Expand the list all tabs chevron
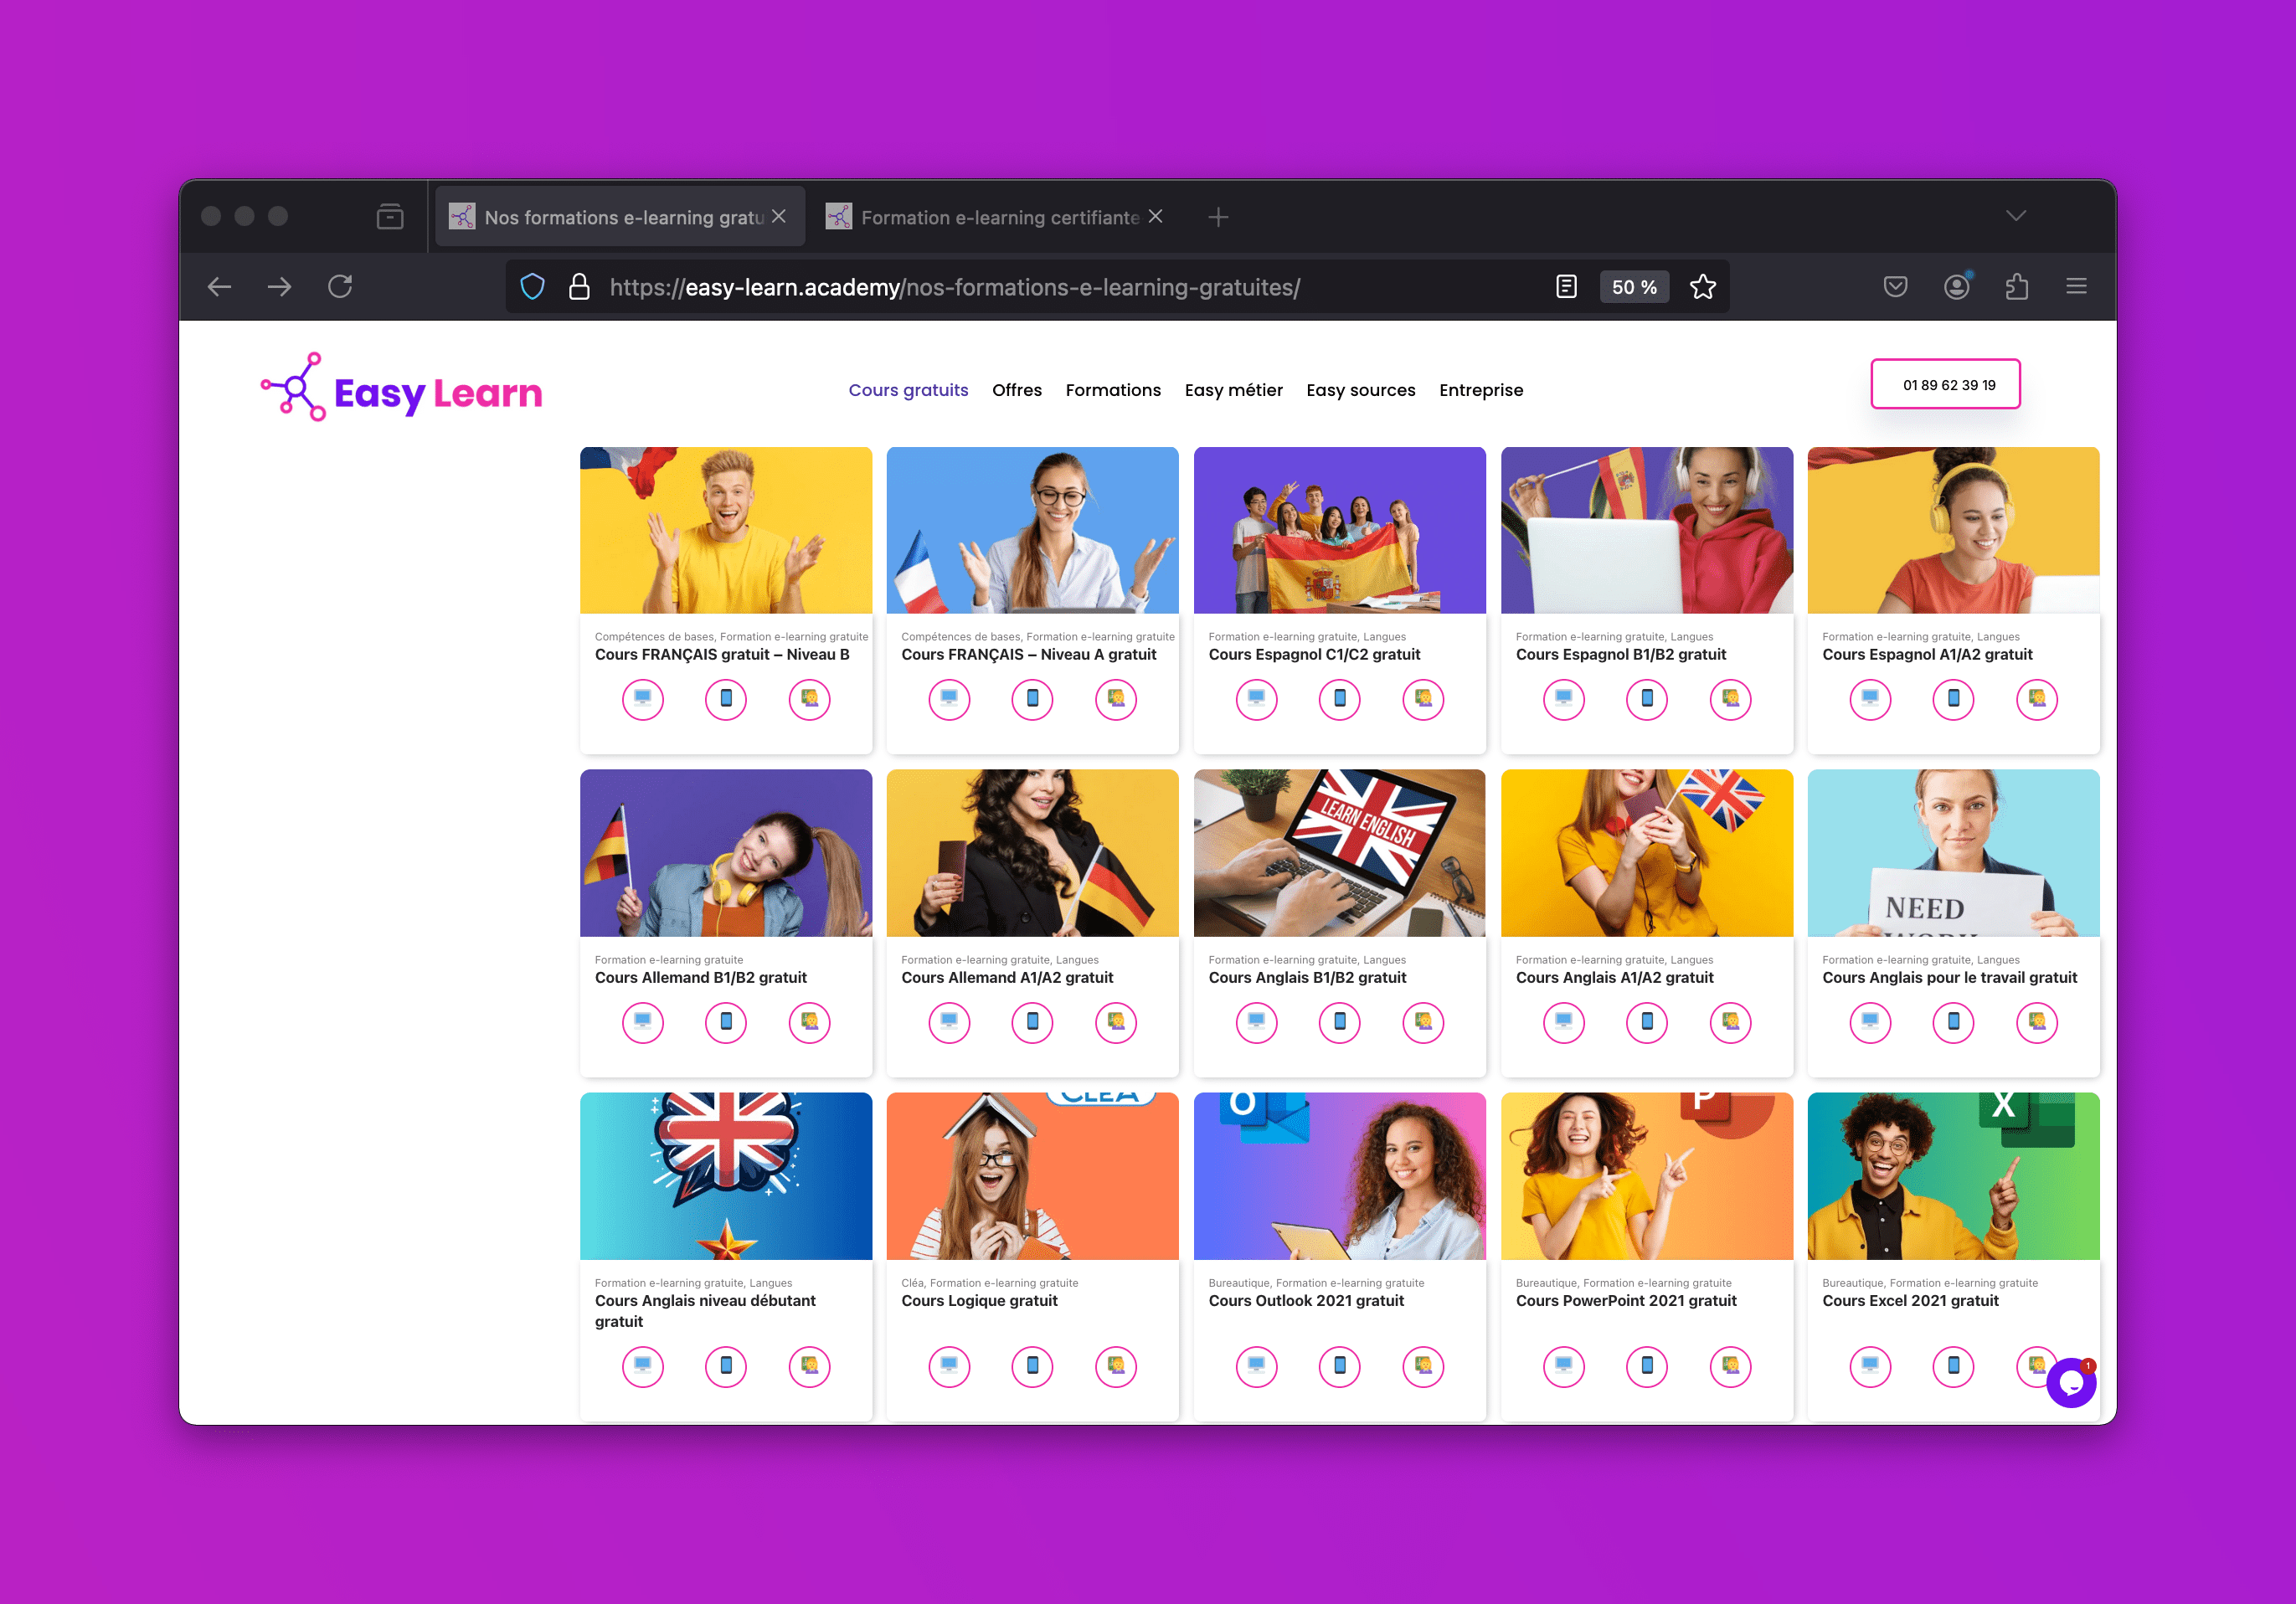2296x1604 pixels. 2015,216
